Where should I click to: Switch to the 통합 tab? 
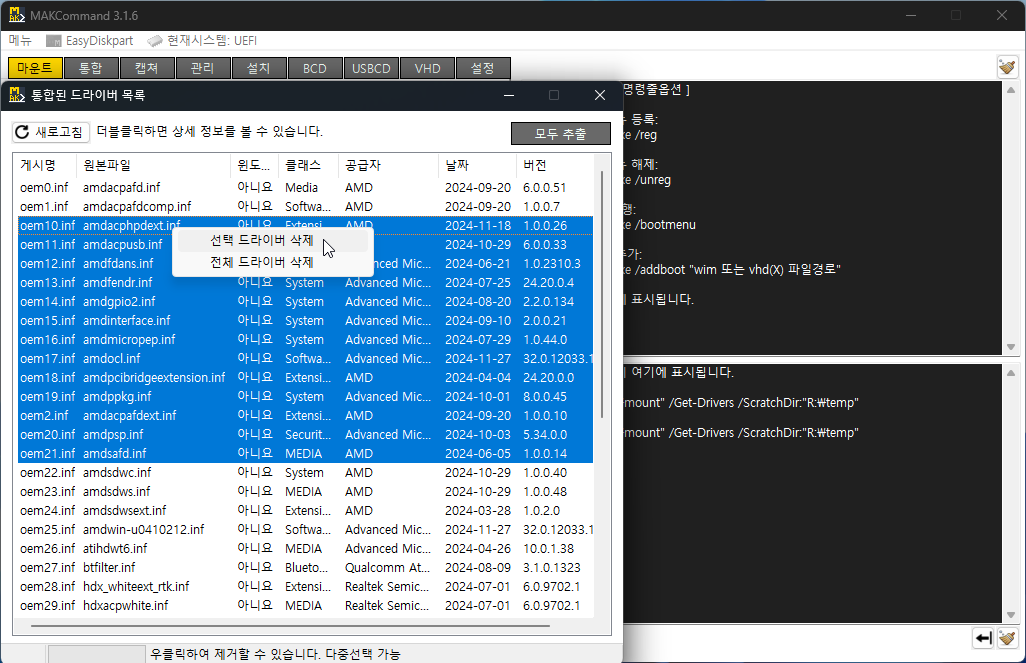(91, 68)
